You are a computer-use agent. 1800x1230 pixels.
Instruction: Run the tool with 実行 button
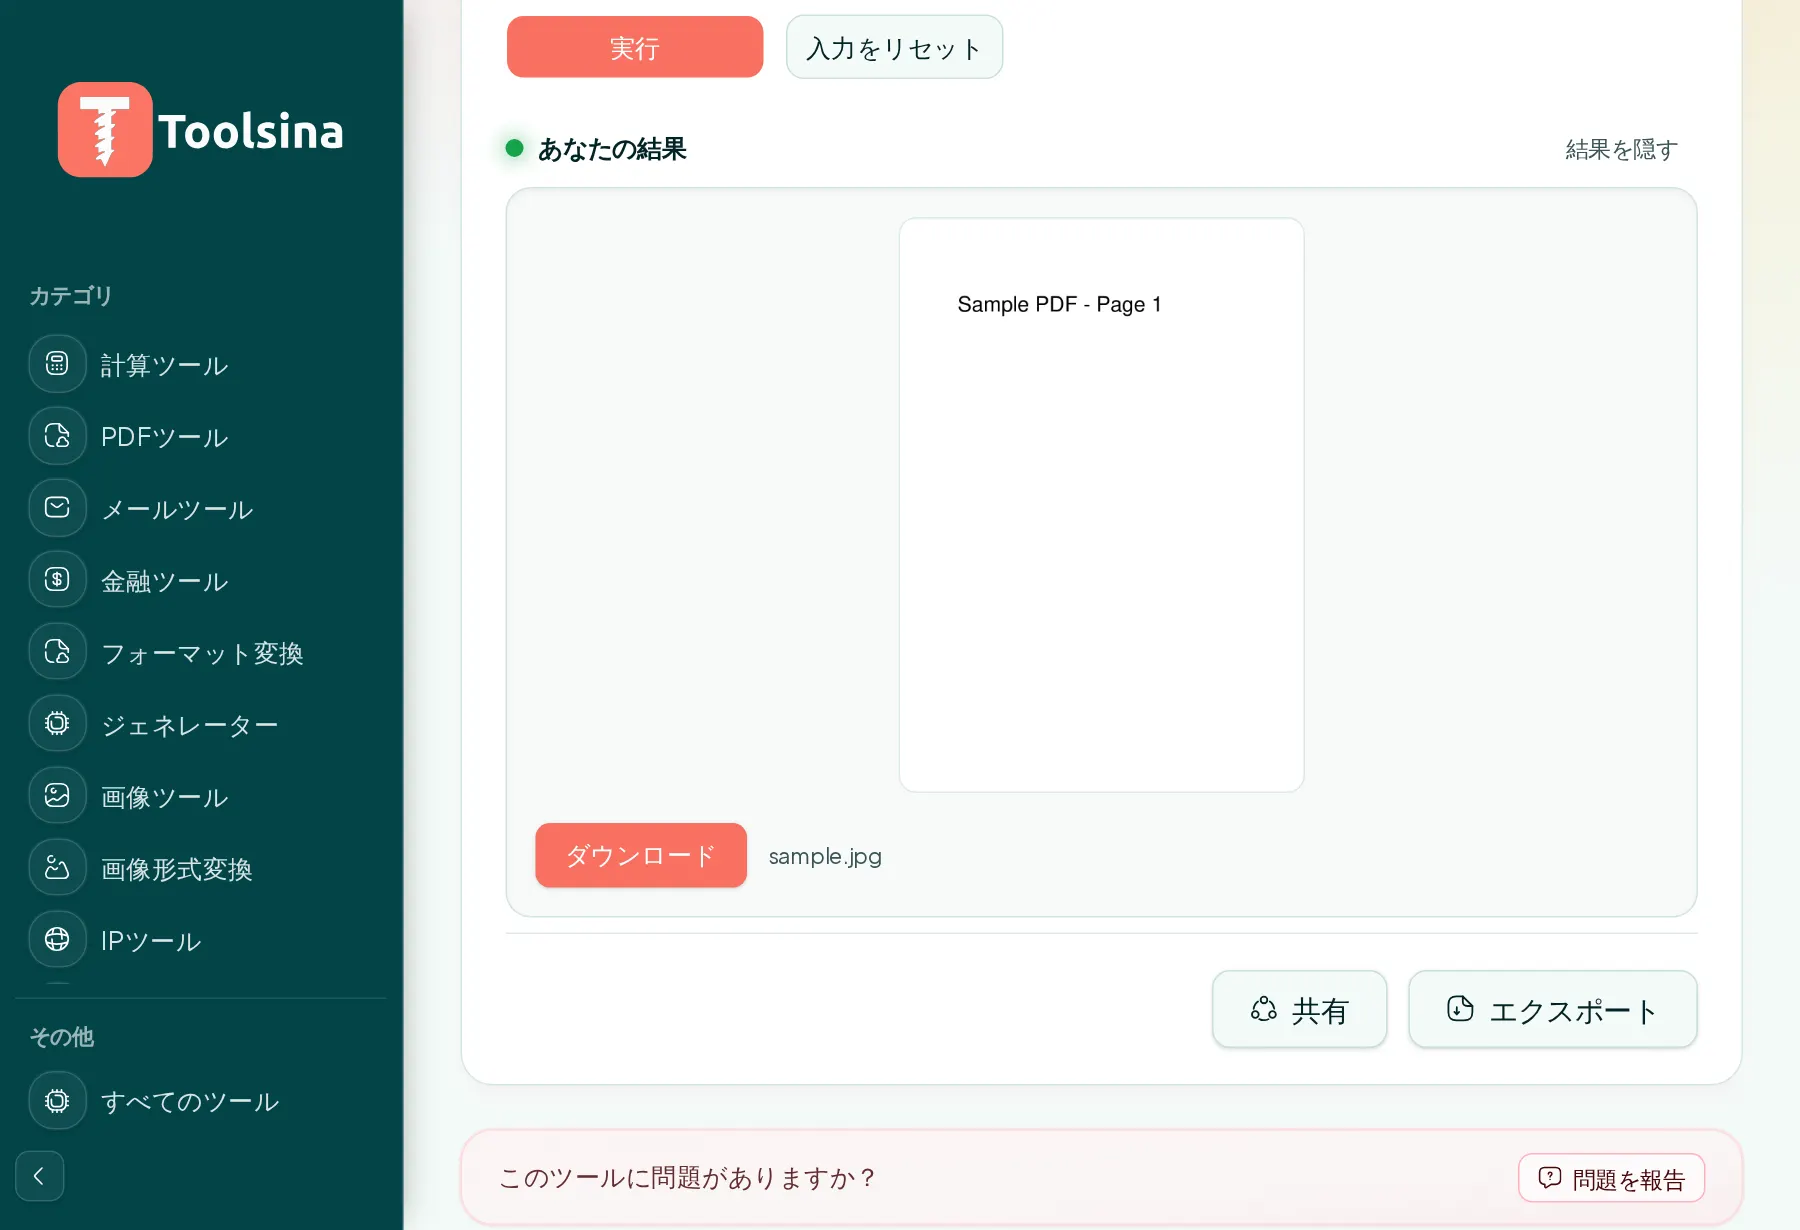pyautogui.click(x=635, y=47)
